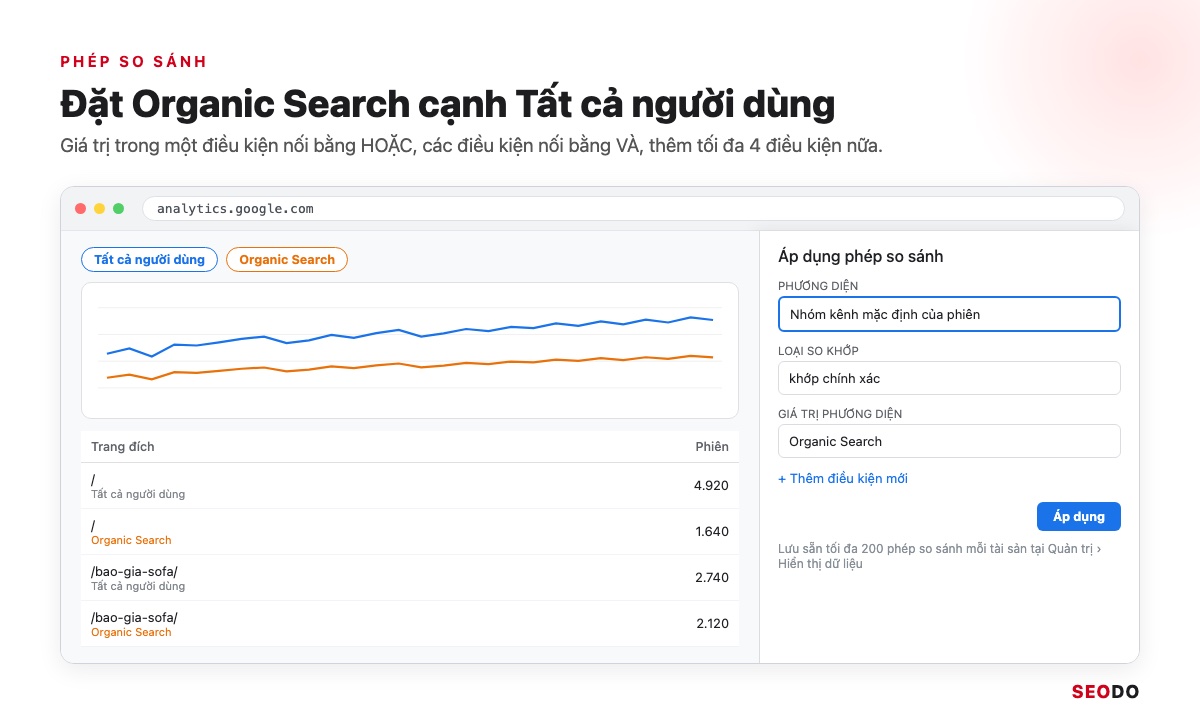Click the value 2.120 in the table
Image resolution: width=1200 pixels, height=724 pixels.
tap(712, 624)
